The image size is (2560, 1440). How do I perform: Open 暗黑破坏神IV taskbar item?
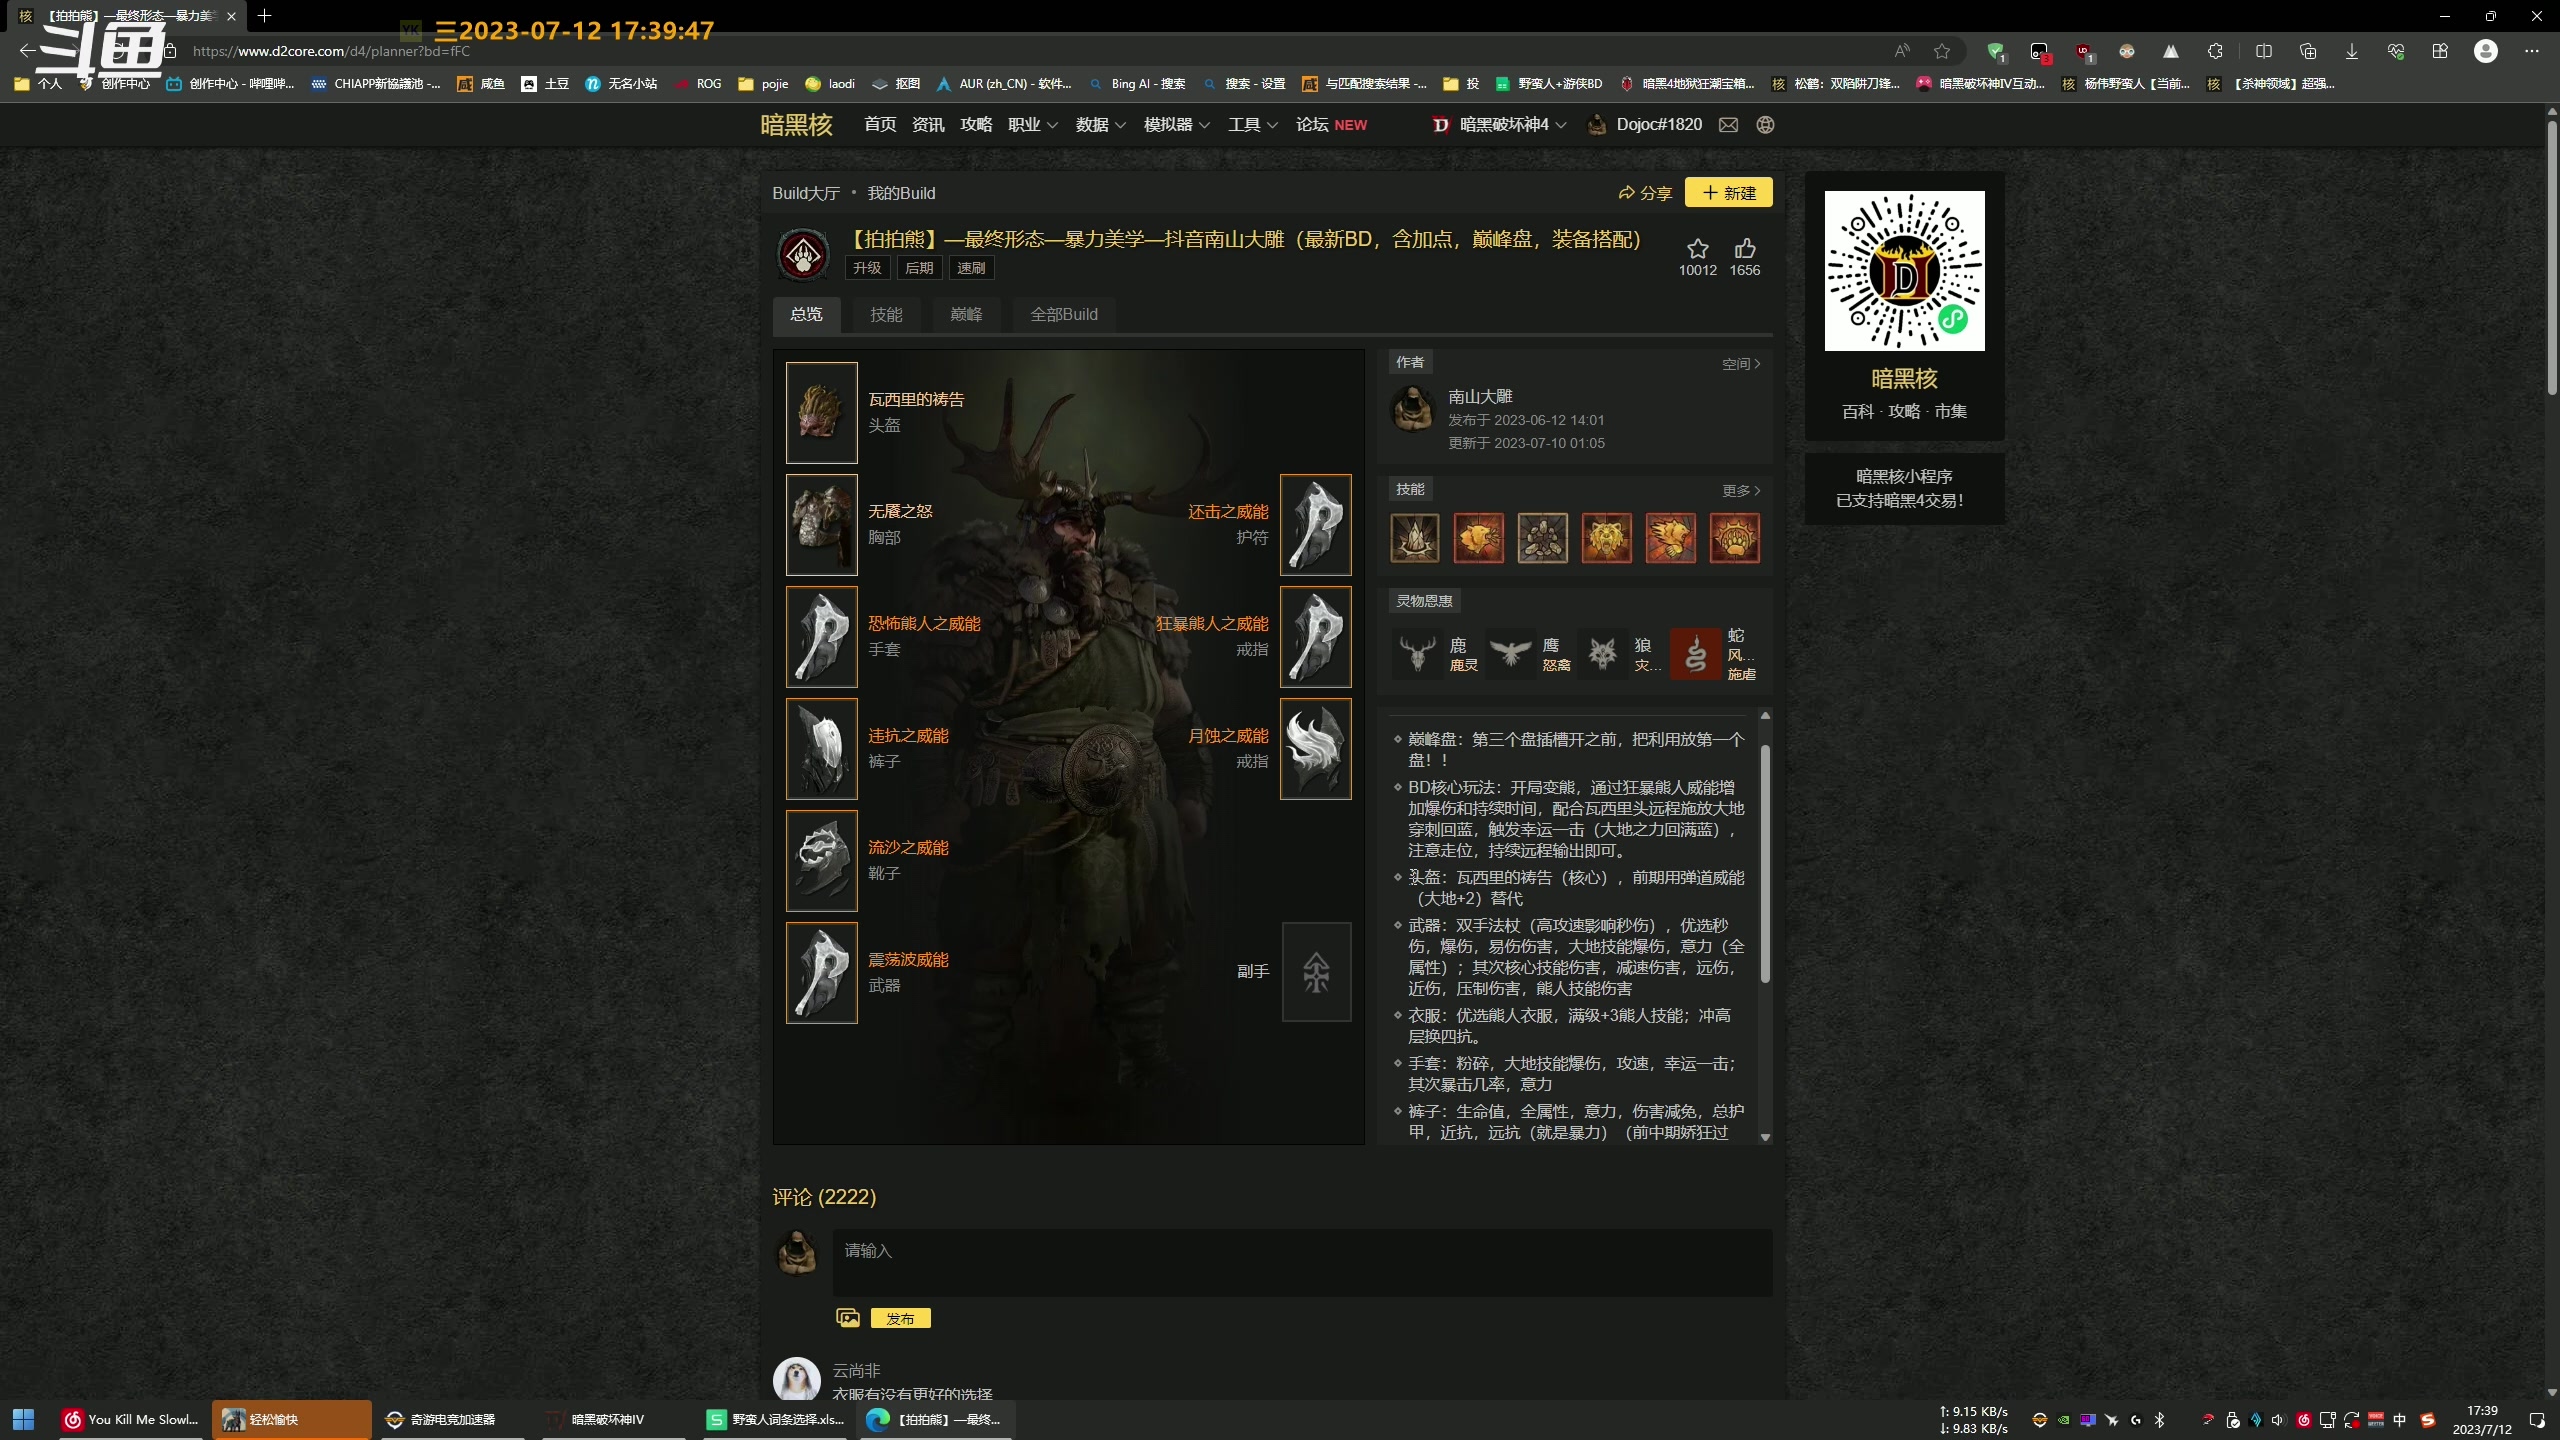tap(613, 1419)
